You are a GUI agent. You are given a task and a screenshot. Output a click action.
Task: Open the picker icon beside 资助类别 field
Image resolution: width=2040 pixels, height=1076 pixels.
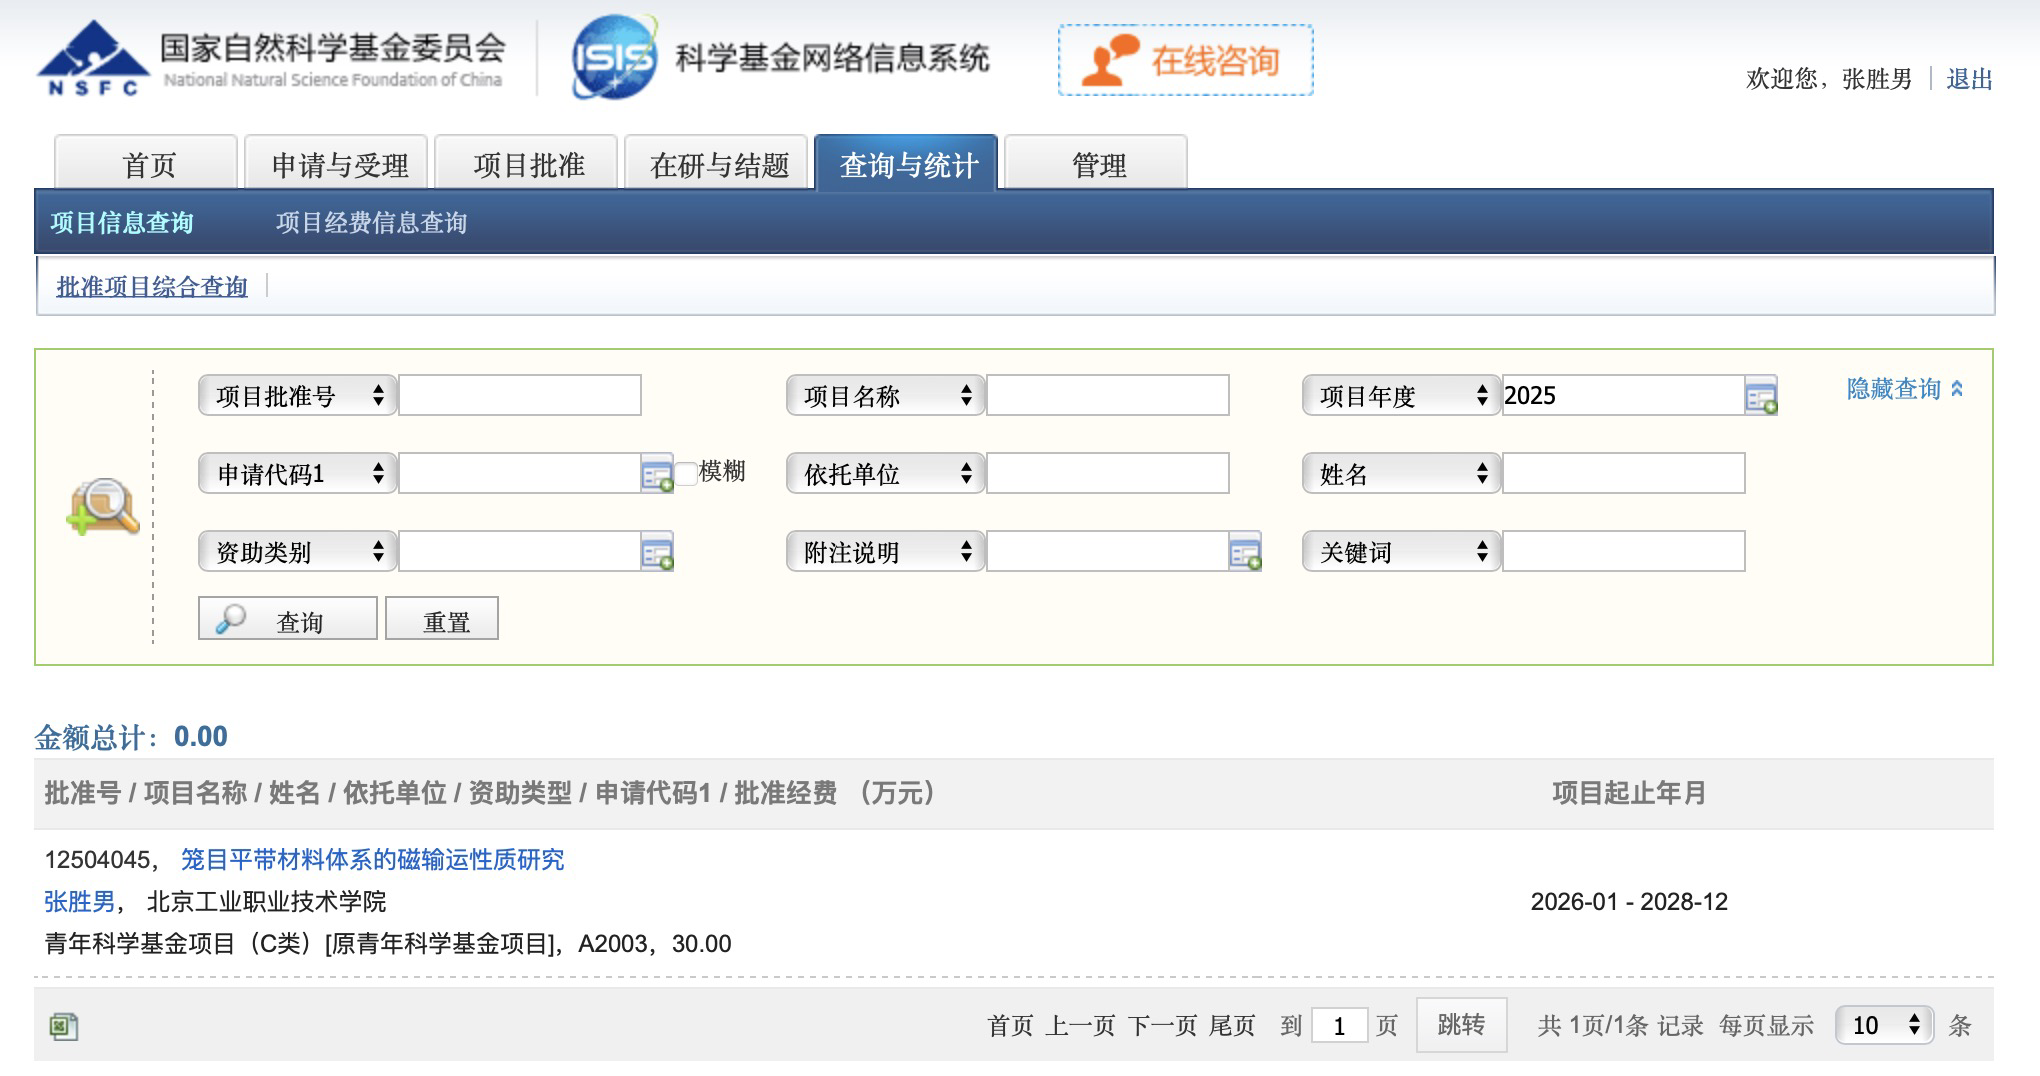tap(657, 552)
